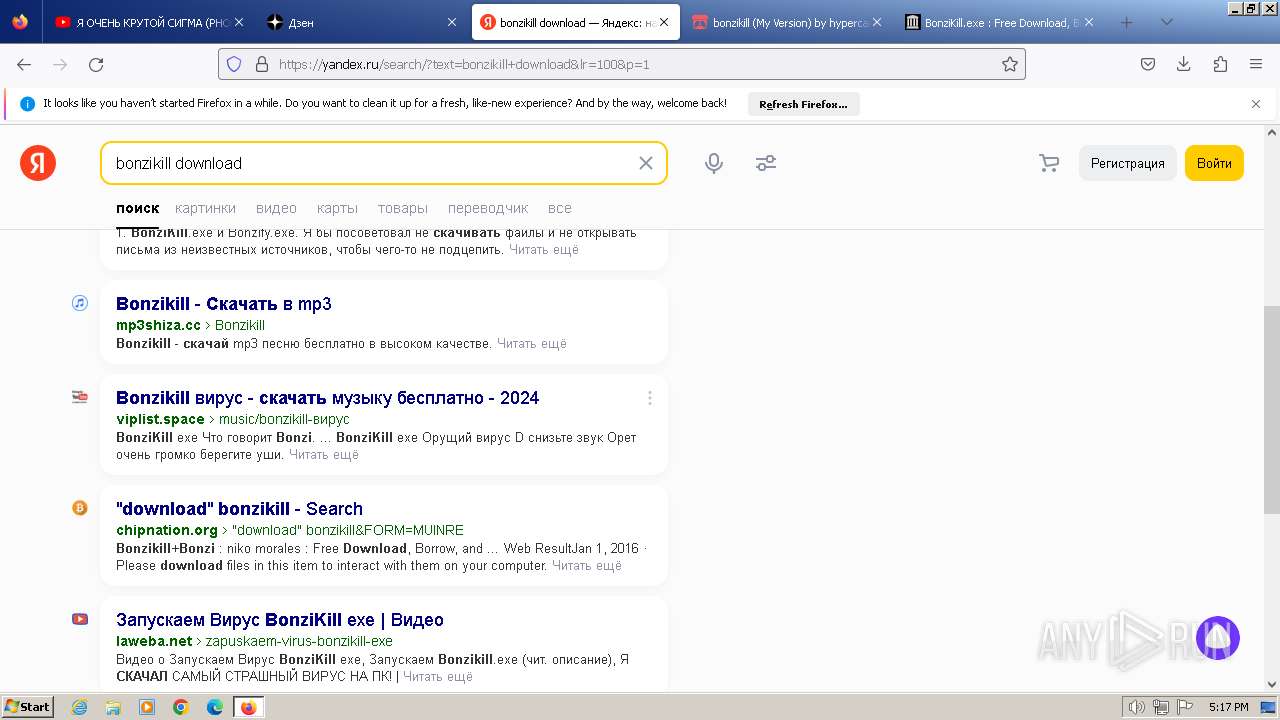Bookmark this page with star
1280x720 pixels.
click(x=1010, y=64)
